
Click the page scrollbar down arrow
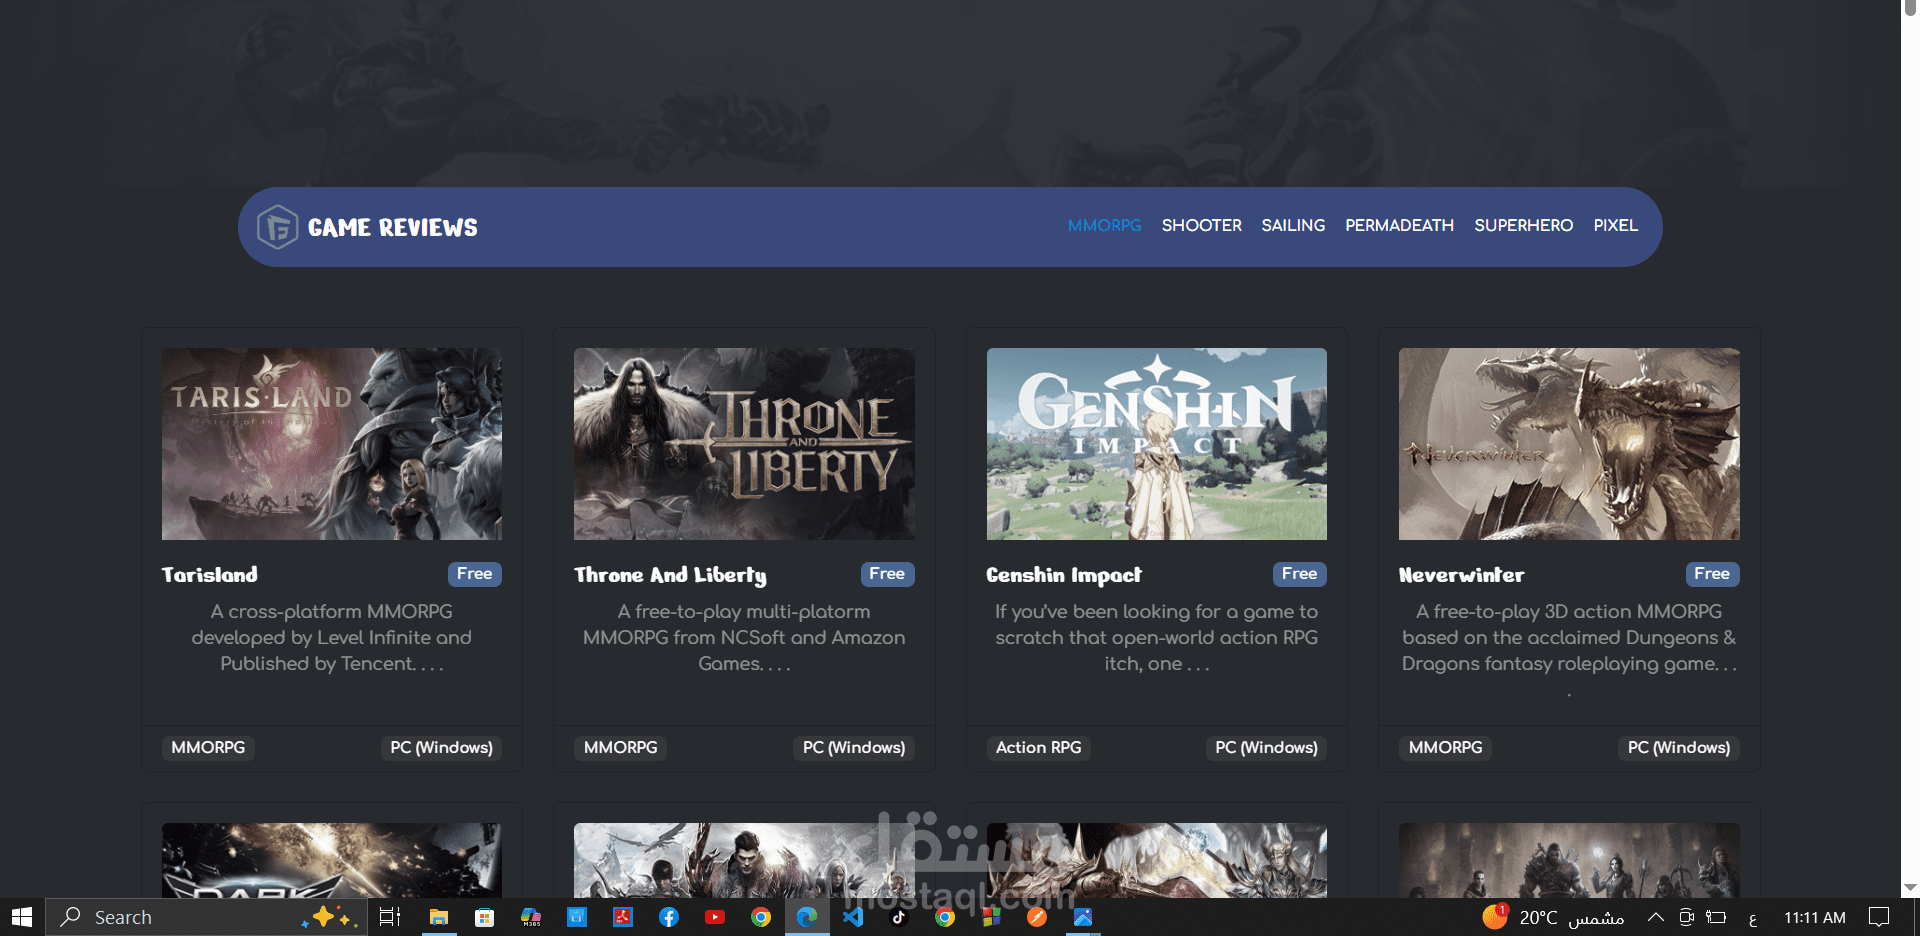pyautogui.click(x=1910, y=888)
